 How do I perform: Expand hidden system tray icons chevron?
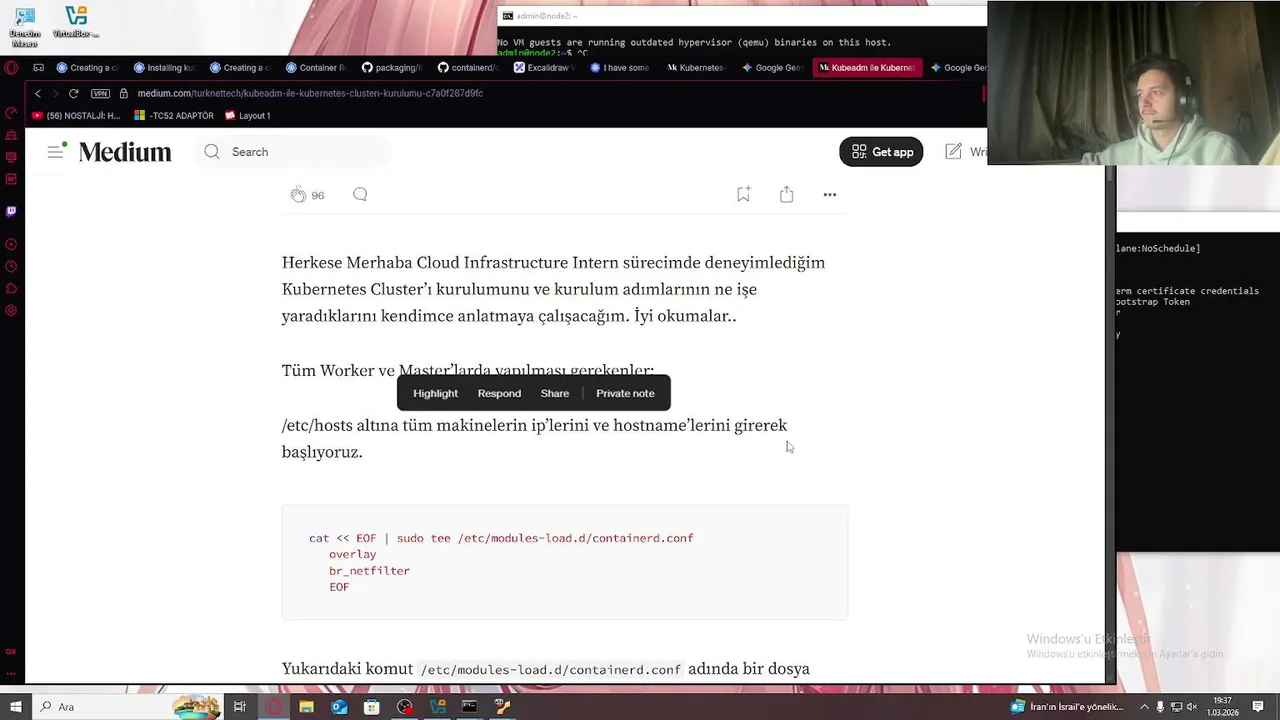click(x=1145, y=707)
